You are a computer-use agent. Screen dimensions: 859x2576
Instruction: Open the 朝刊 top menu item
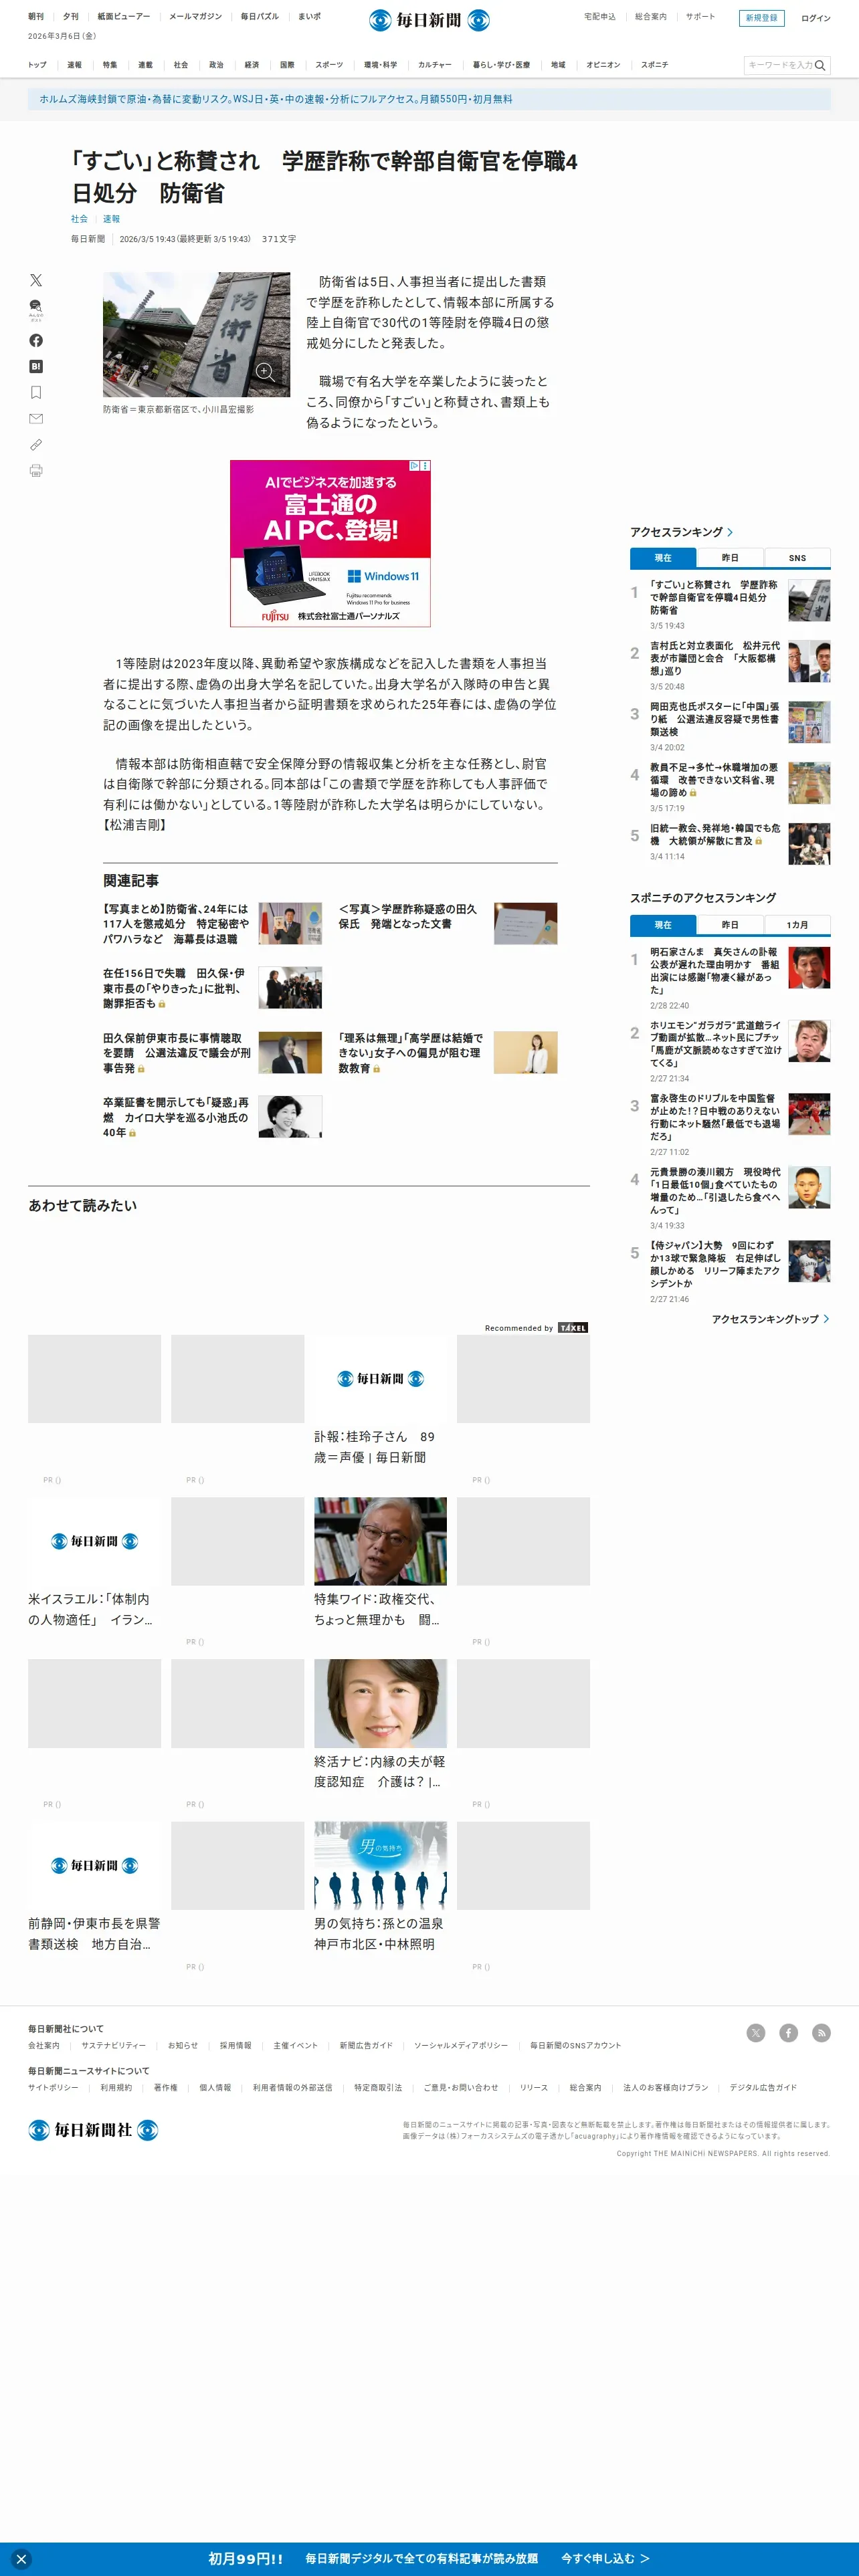pyautogui.click(x=36, y=16)
